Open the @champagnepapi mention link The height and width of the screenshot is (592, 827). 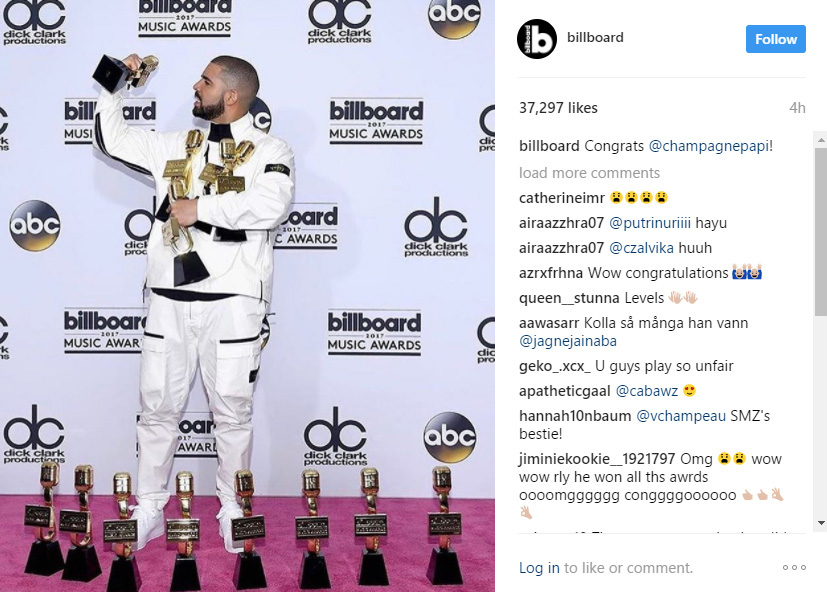click(x=708, y=146)
